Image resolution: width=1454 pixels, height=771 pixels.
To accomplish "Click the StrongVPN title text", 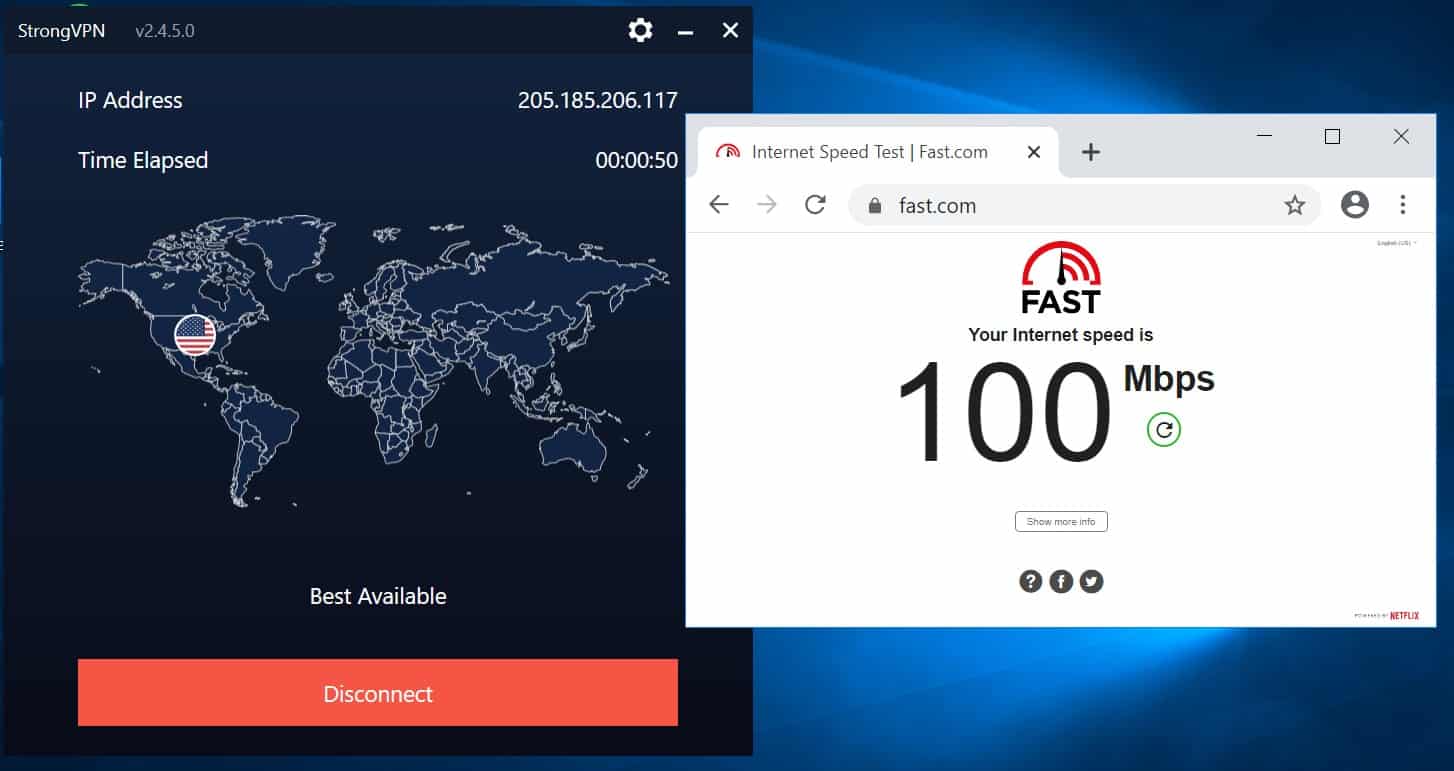I will tap(61, 31).
